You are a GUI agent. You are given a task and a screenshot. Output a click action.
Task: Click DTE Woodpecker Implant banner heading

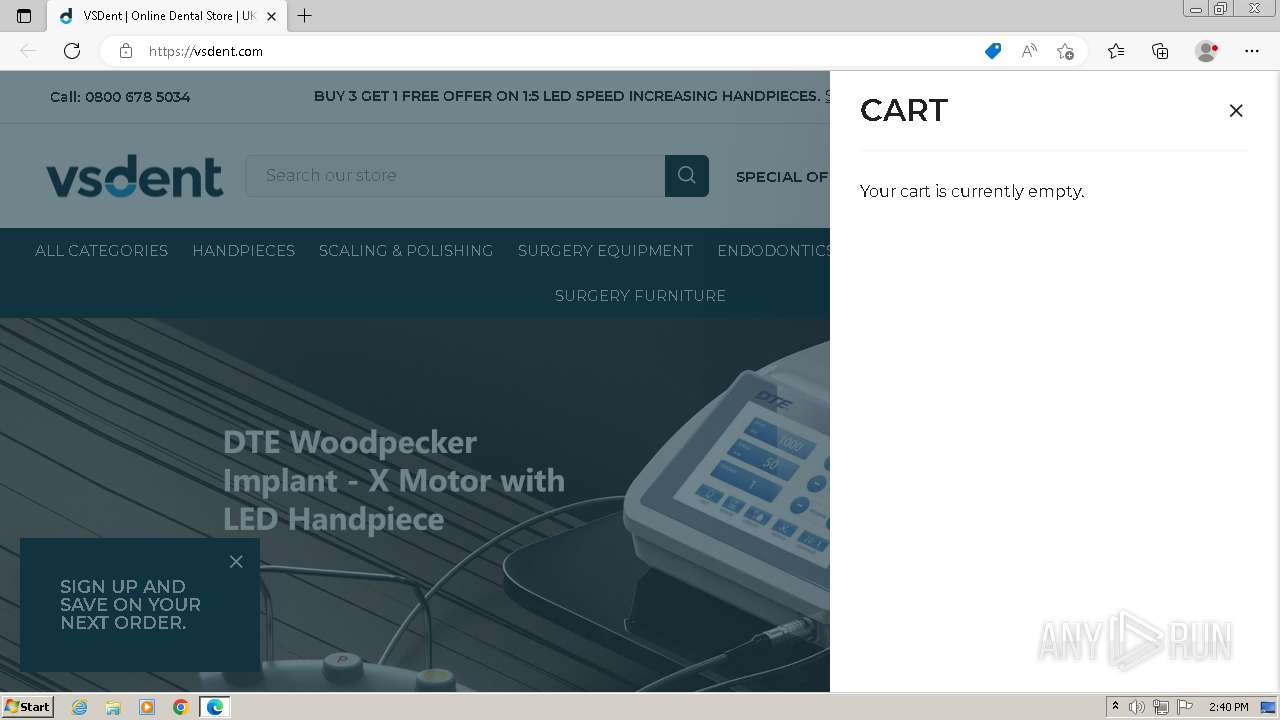[x=394, y=480]
